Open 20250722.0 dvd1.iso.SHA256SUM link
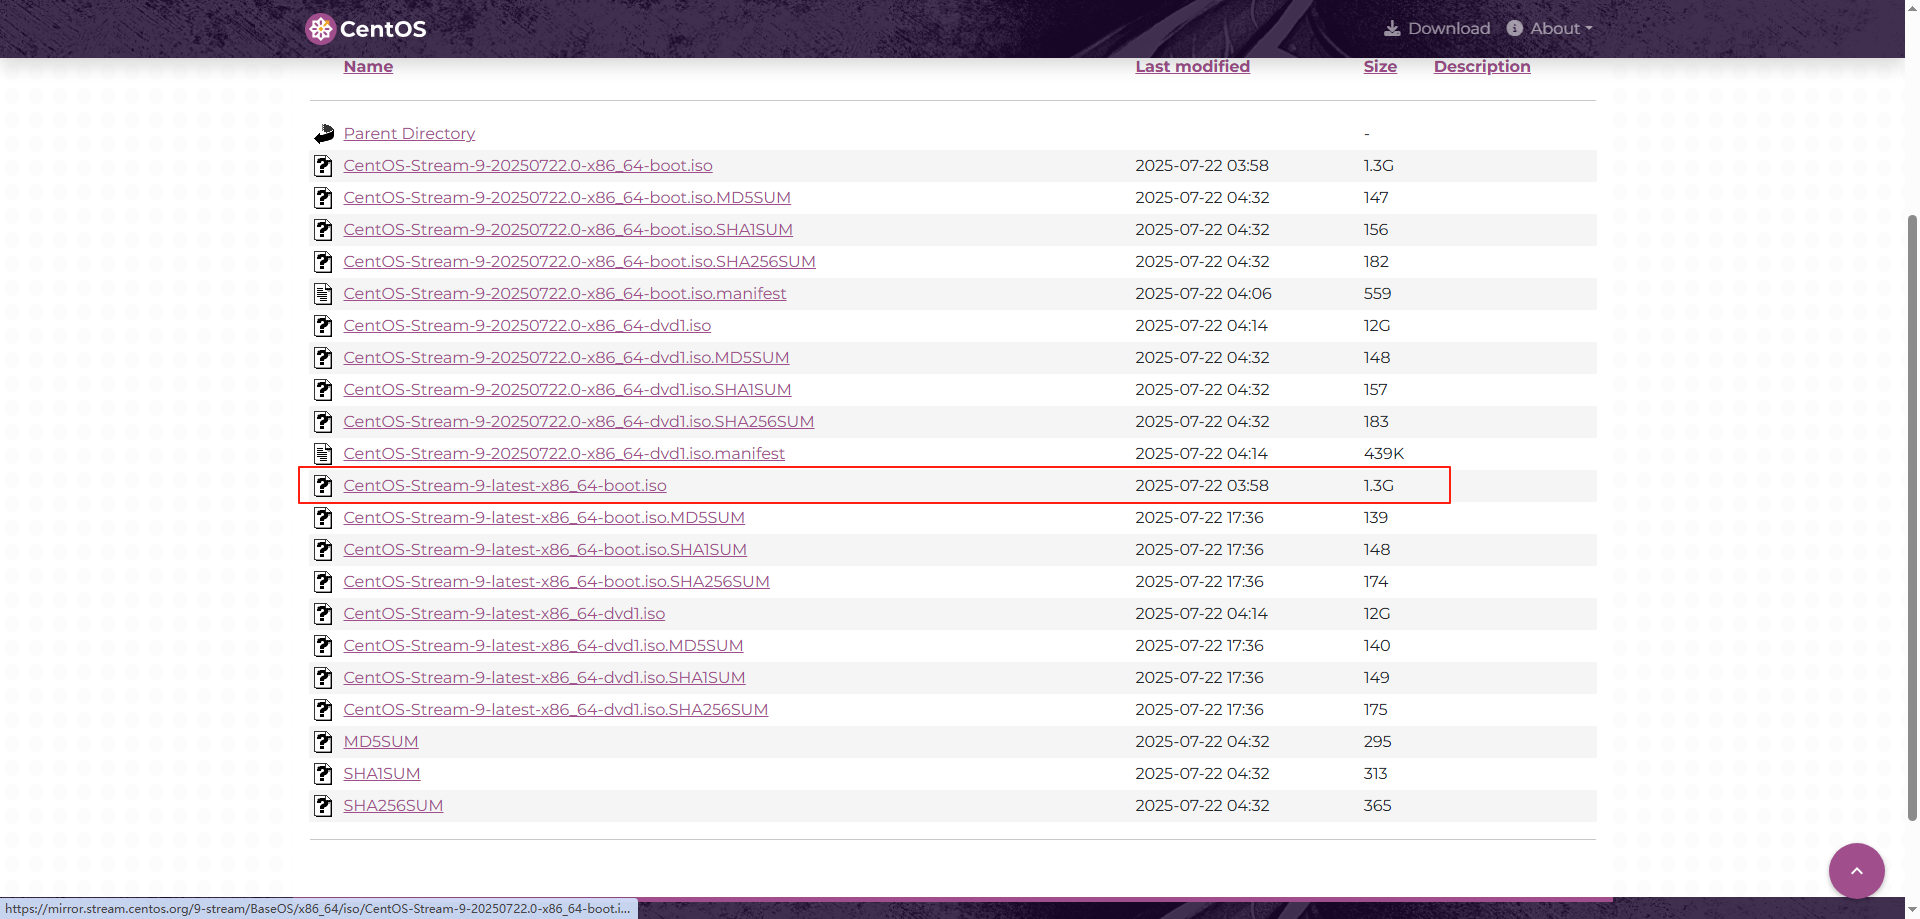Image resolution: width=1920 pixels, height=919 pixels. [578, 421]
